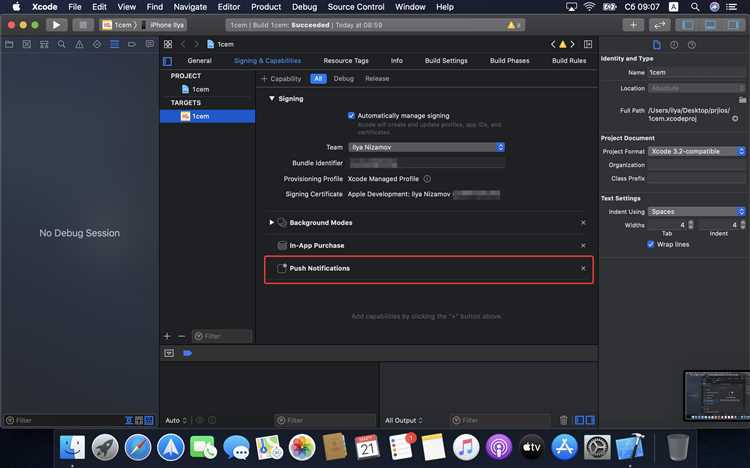Uncheck Automatically manage signing
This screenshot has height=468, width=750.
coord(352,115)
